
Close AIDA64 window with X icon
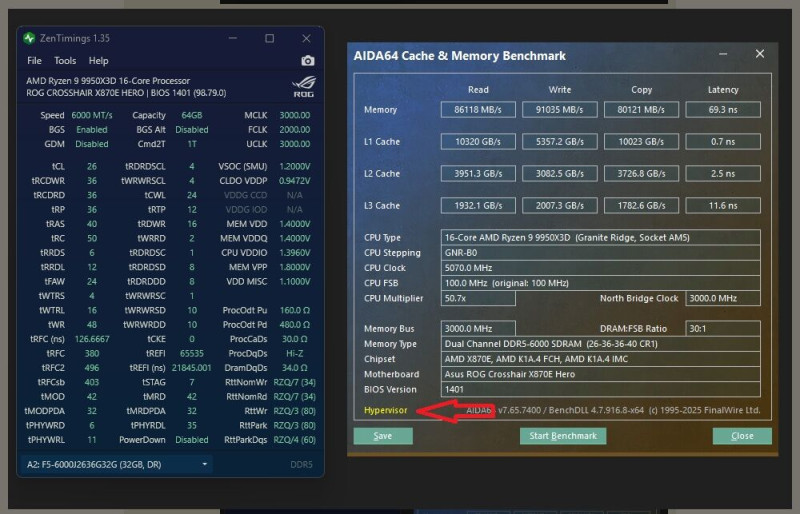point(760,54)
